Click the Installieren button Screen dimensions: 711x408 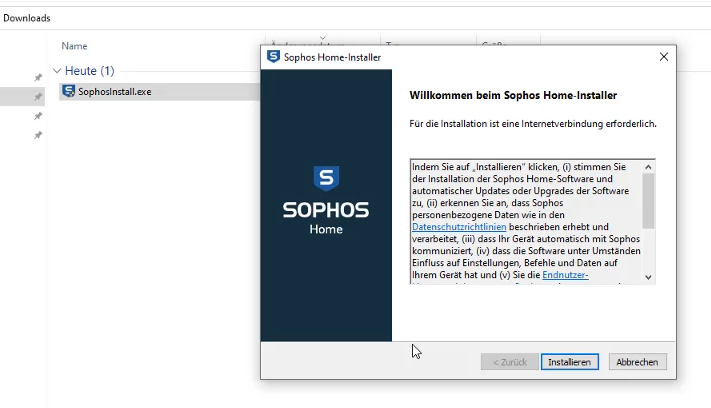570,362
